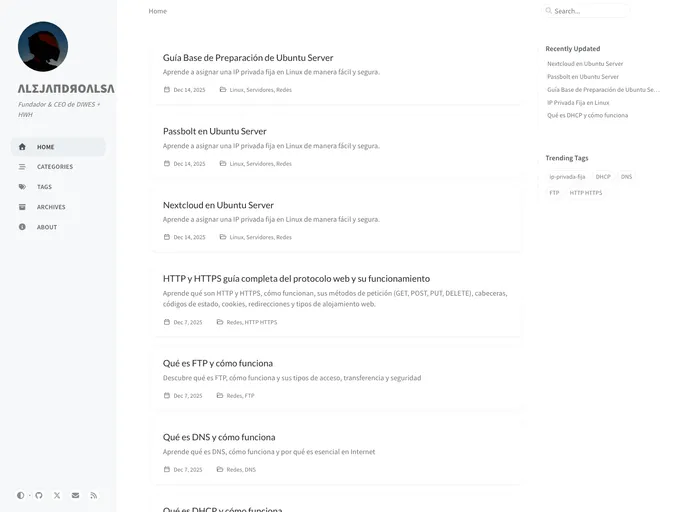Select the 'HTTP HTTPS' trending tag
The height and width of the screenshot is (512, 688).
pos(586,193)
